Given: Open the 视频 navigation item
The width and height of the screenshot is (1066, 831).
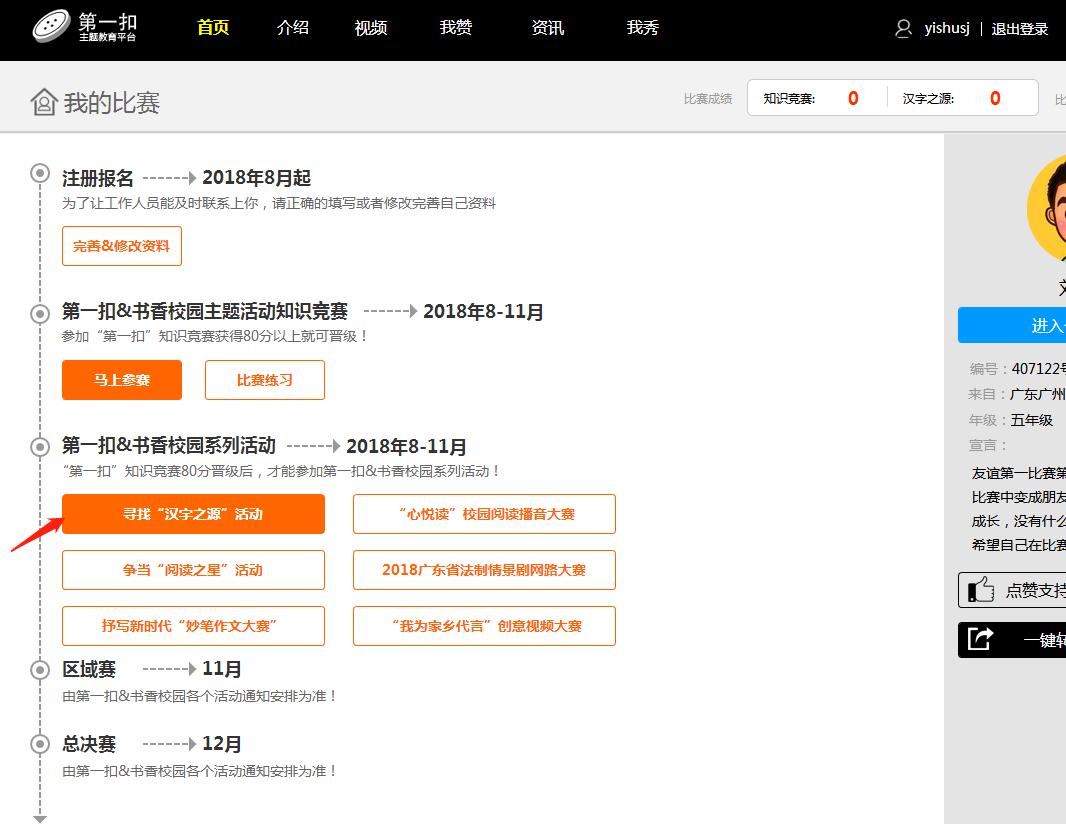Looking at the screenshot, I should (x=371, y=28).
